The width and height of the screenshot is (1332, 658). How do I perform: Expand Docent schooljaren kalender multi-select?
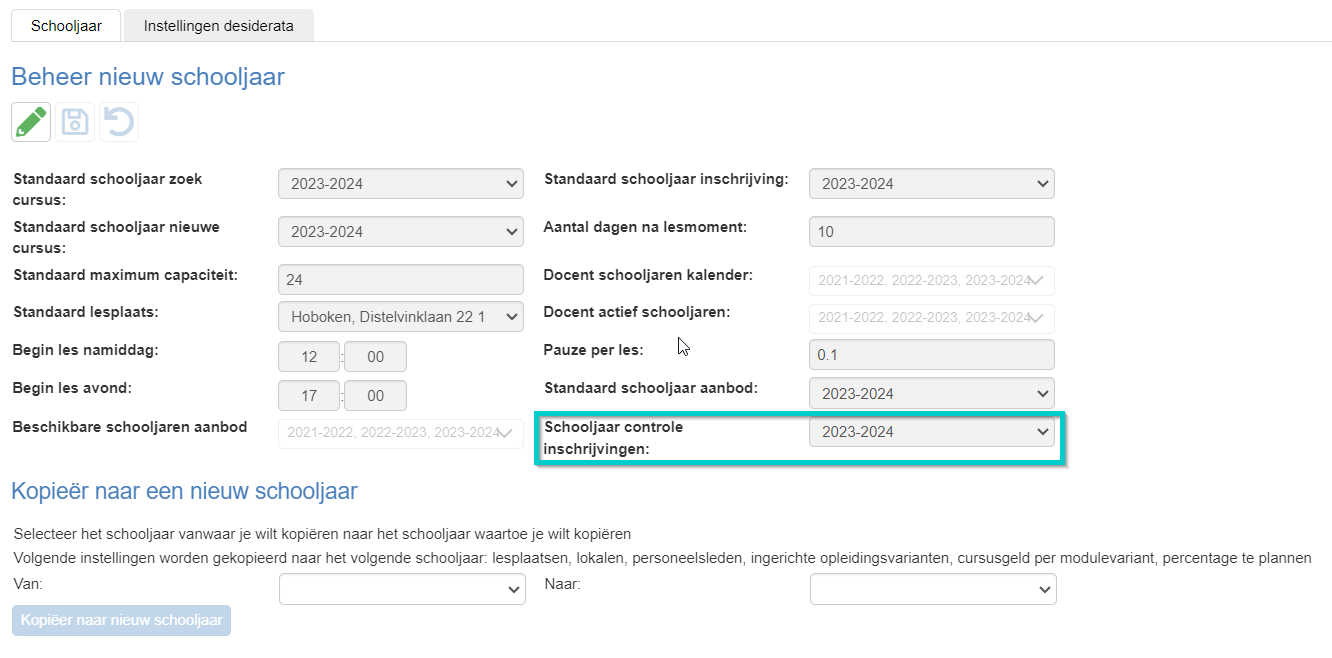pyautogui.click(x=932, y=281)
